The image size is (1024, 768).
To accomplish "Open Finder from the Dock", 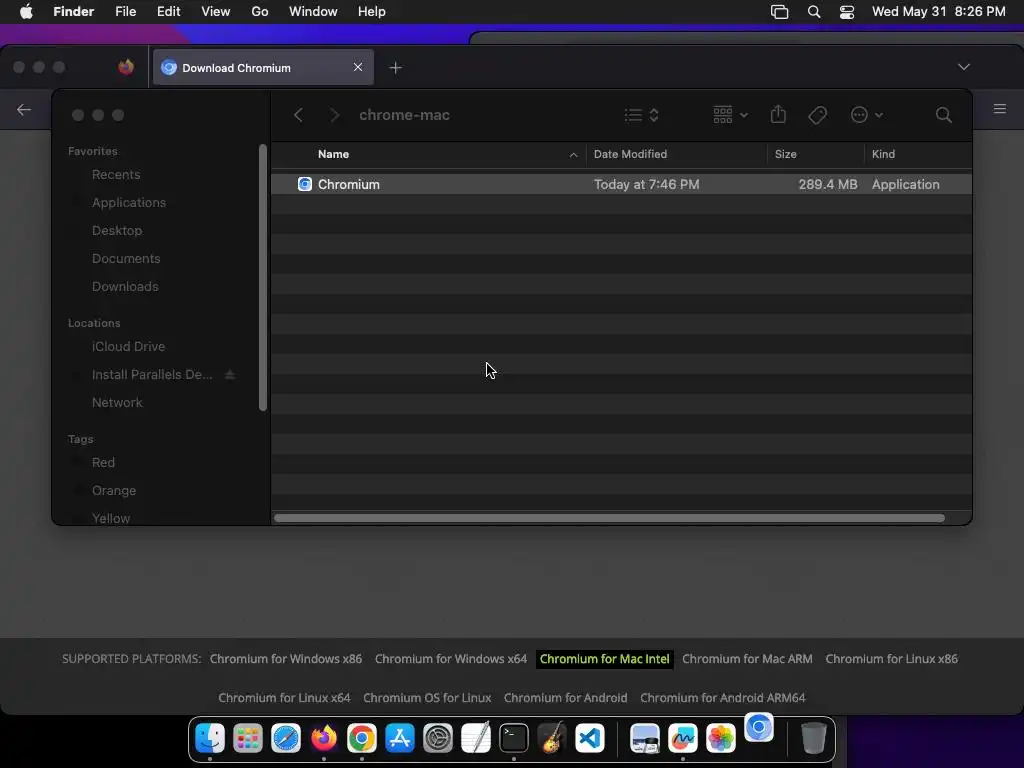I will tap(210, 739).
